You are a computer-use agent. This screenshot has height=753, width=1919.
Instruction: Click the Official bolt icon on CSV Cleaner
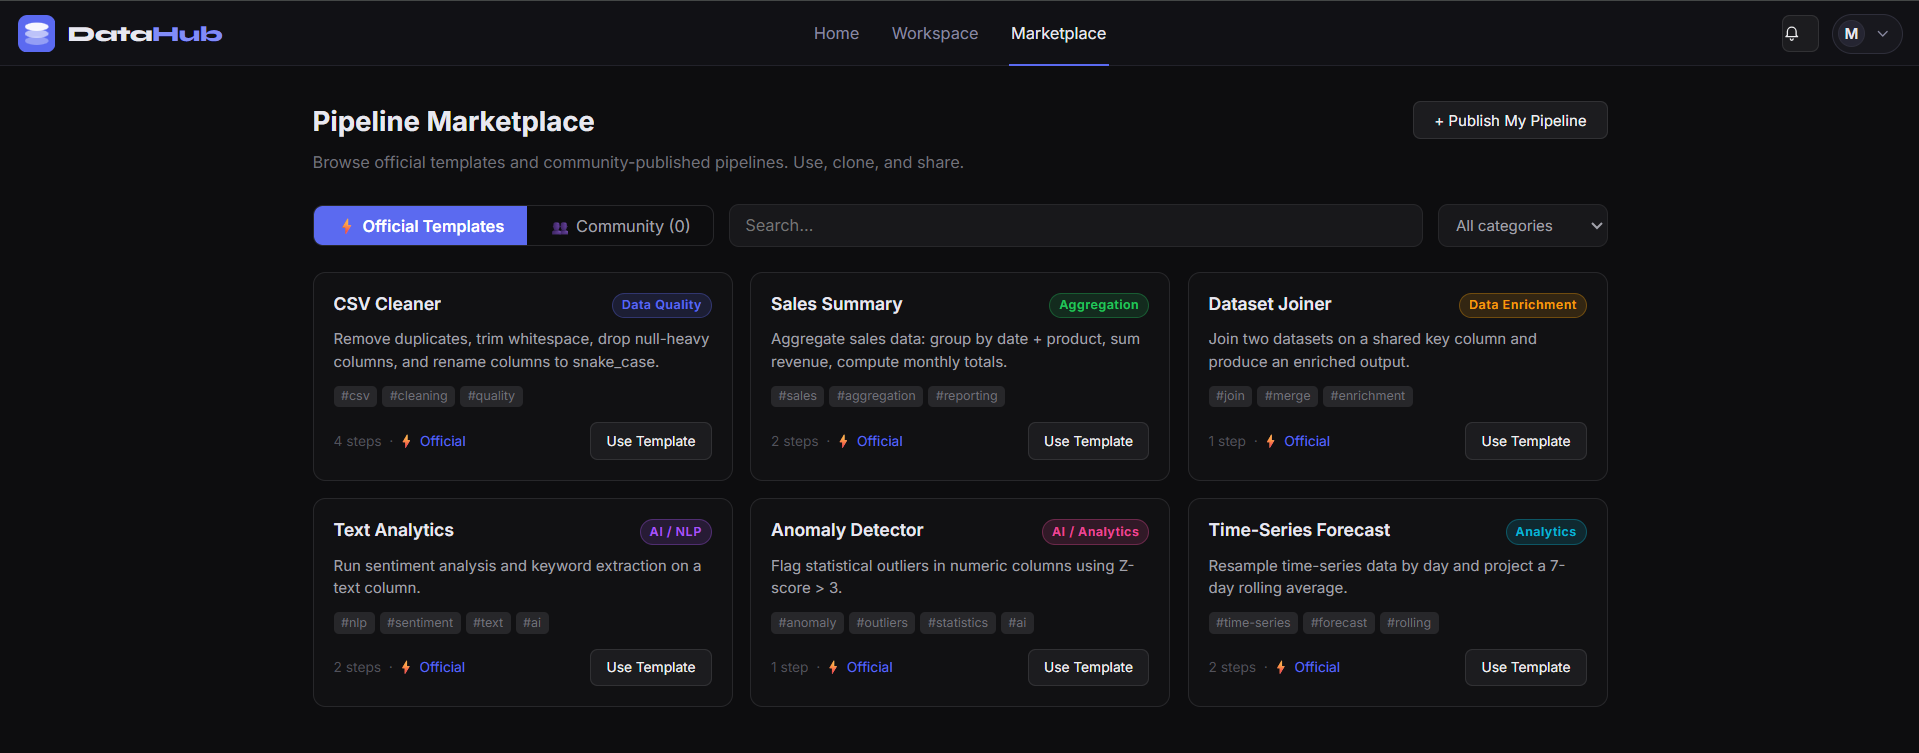click(406, 441)
